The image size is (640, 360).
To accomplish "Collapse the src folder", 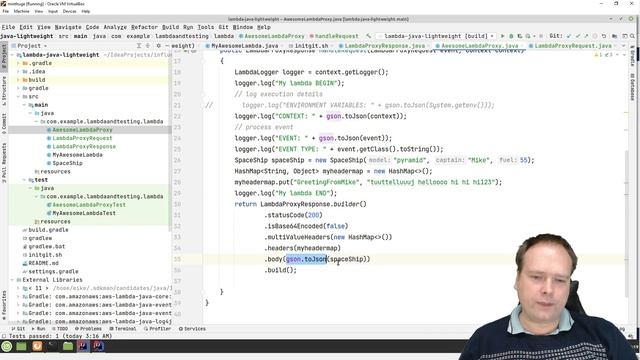I will [x=18, y=97].
